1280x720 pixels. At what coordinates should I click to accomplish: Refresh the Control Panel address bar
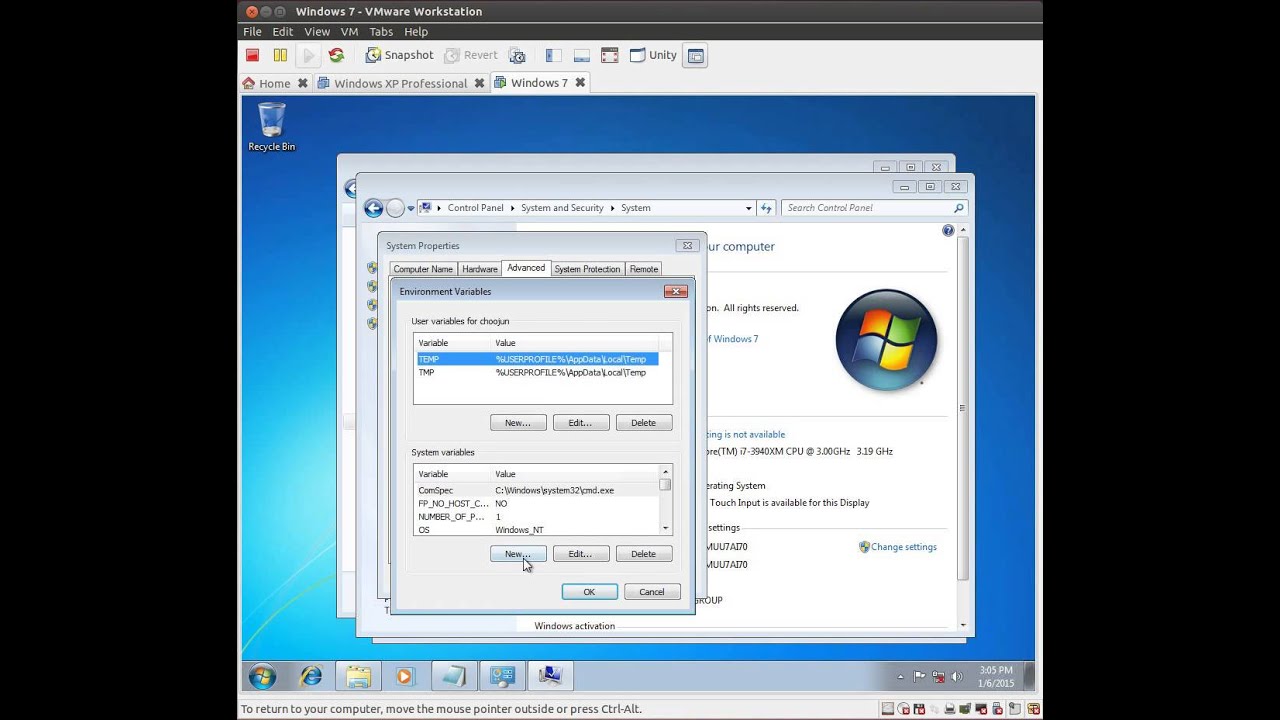coord(766,208)
